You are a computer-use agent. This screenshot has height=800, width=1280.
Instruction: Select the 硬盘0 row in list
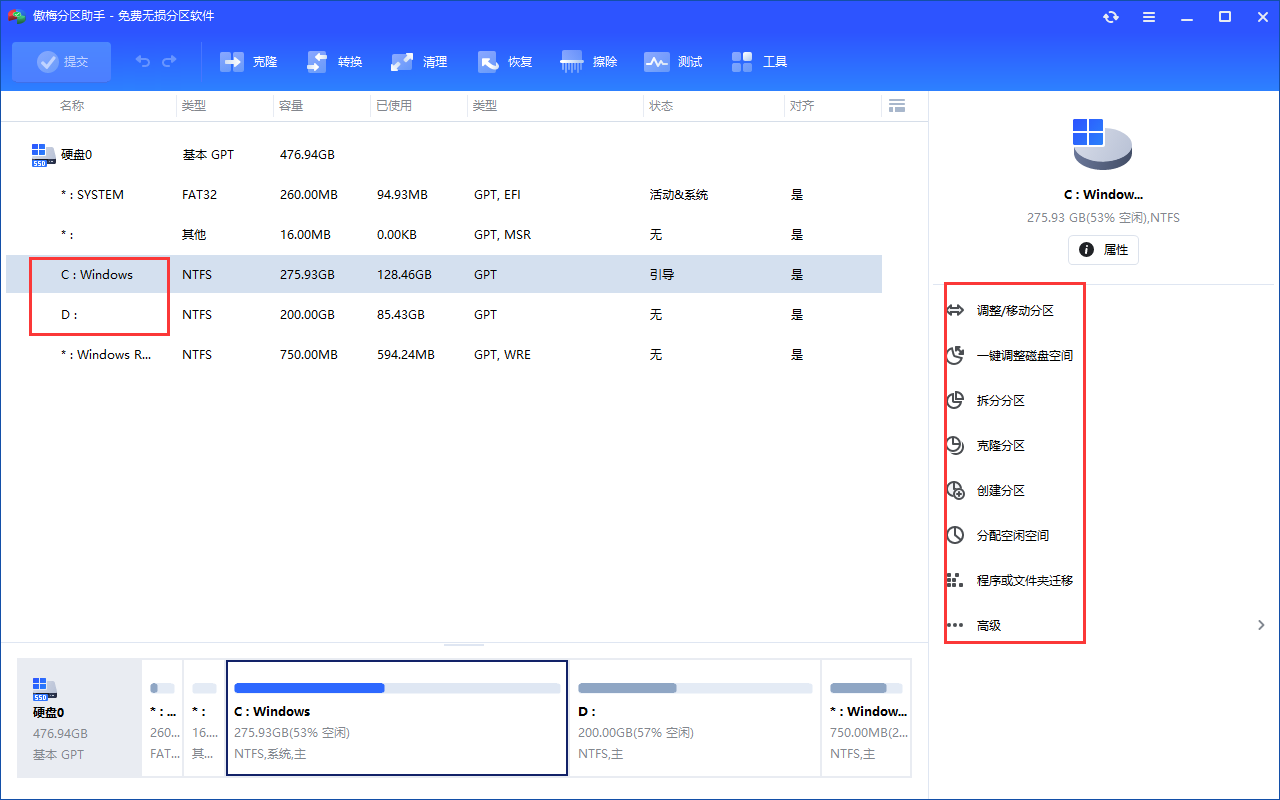coord(444,155)
